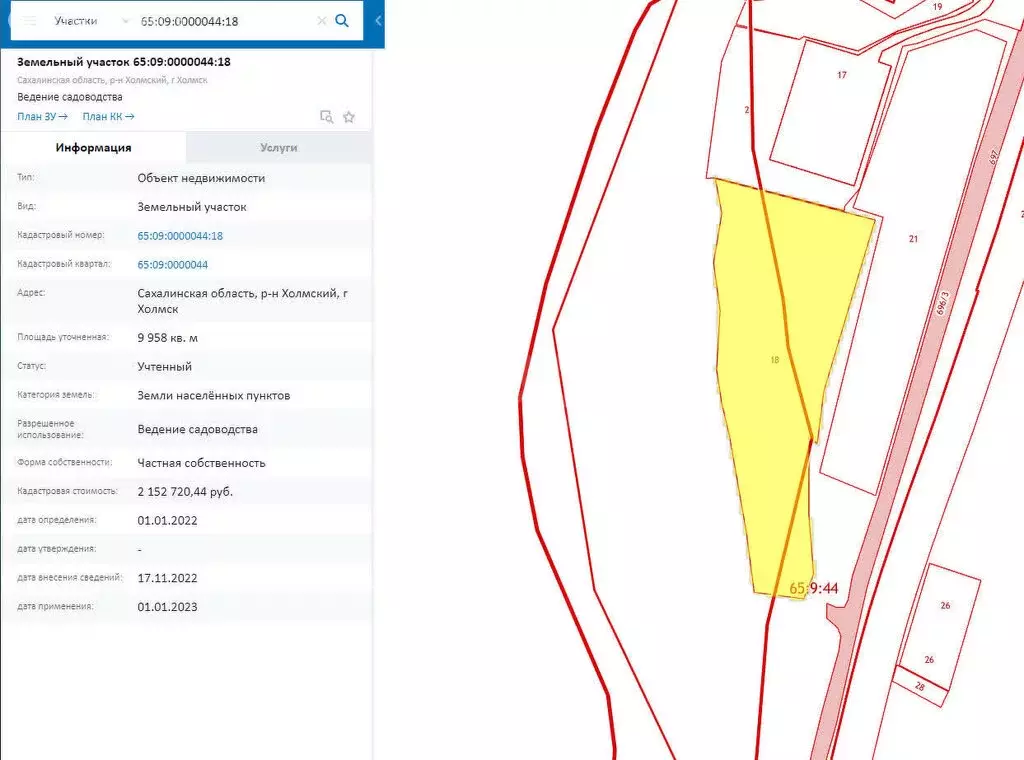Clear the search field with the X icon

tap(321, 21)
